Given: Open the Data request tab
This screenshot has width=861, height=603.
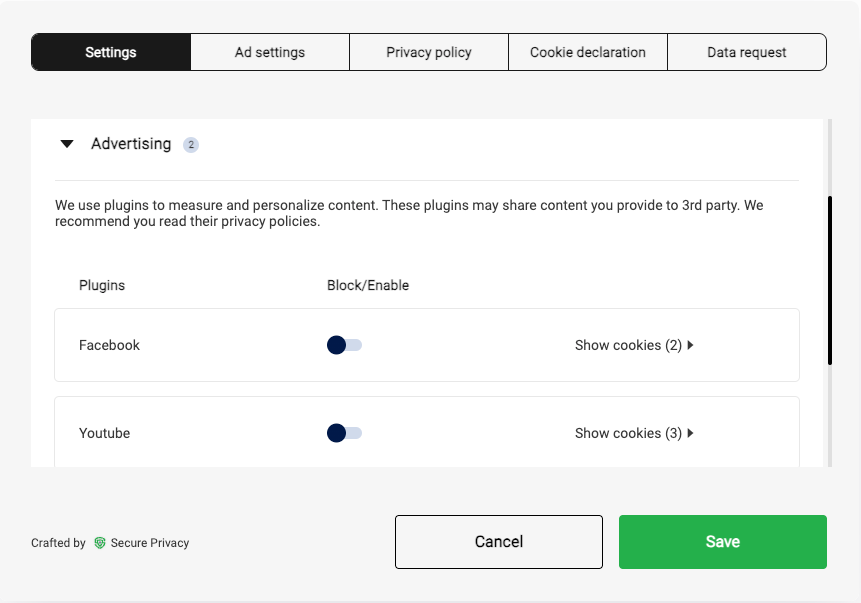Looking at the screenshot, I should click(746, 52).
